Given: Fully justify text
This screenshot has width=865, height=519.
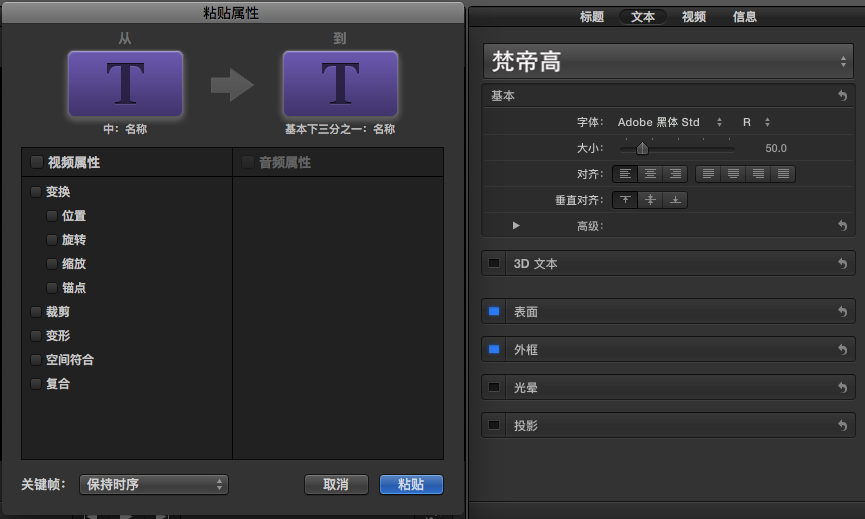Looking at the screenshot, I should pos(783,174).
